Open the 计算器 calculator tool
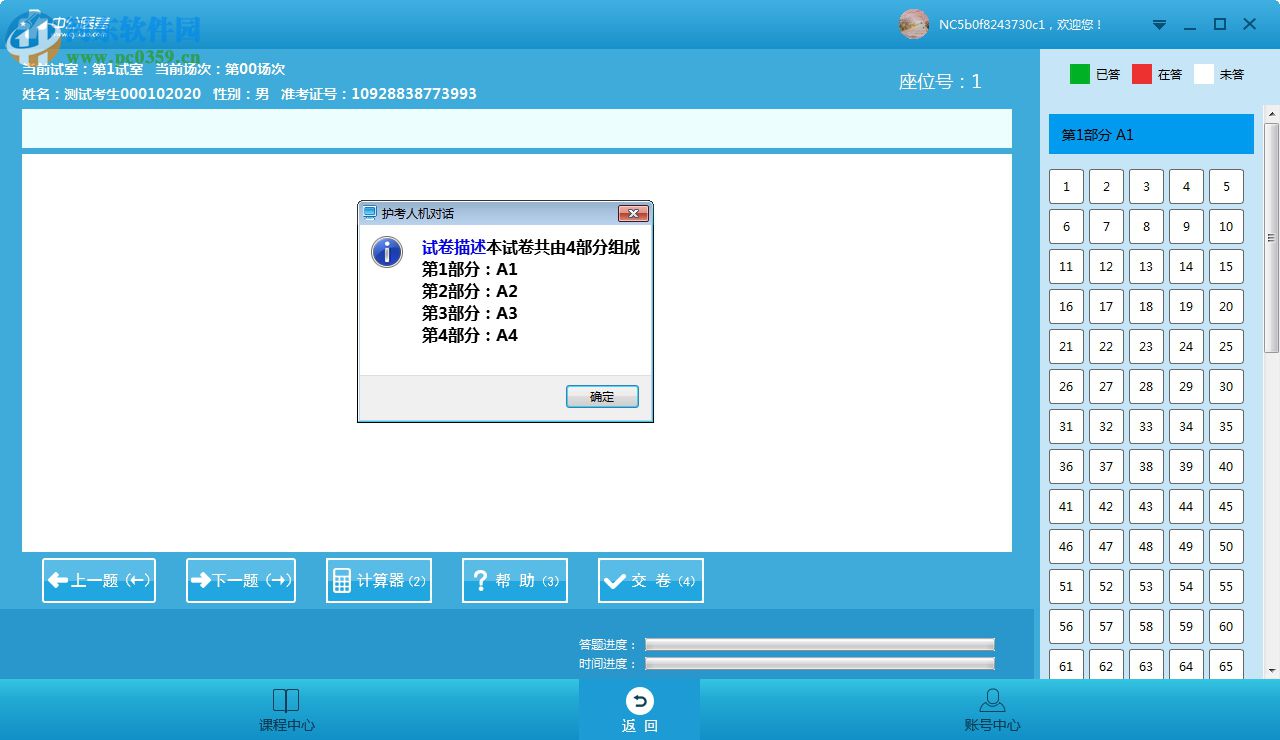This screenshot has height=740, width=1280. click(379, 580)
